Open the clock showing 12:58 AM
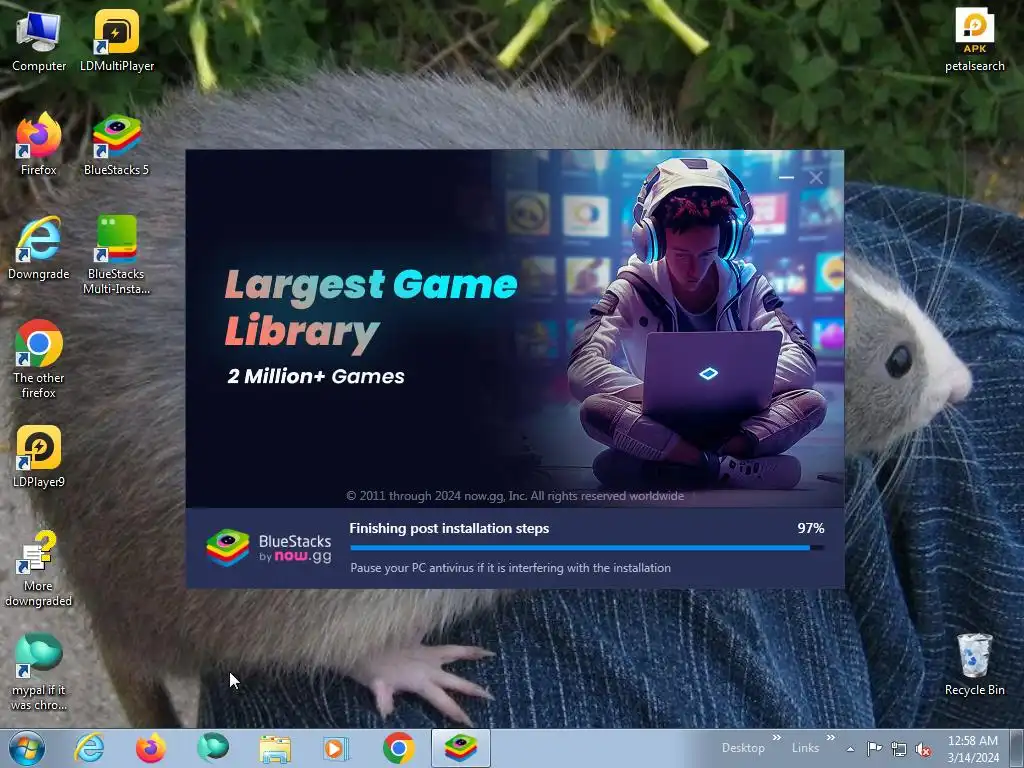Viewport: 1024px width, 768px height. (973, 749)
